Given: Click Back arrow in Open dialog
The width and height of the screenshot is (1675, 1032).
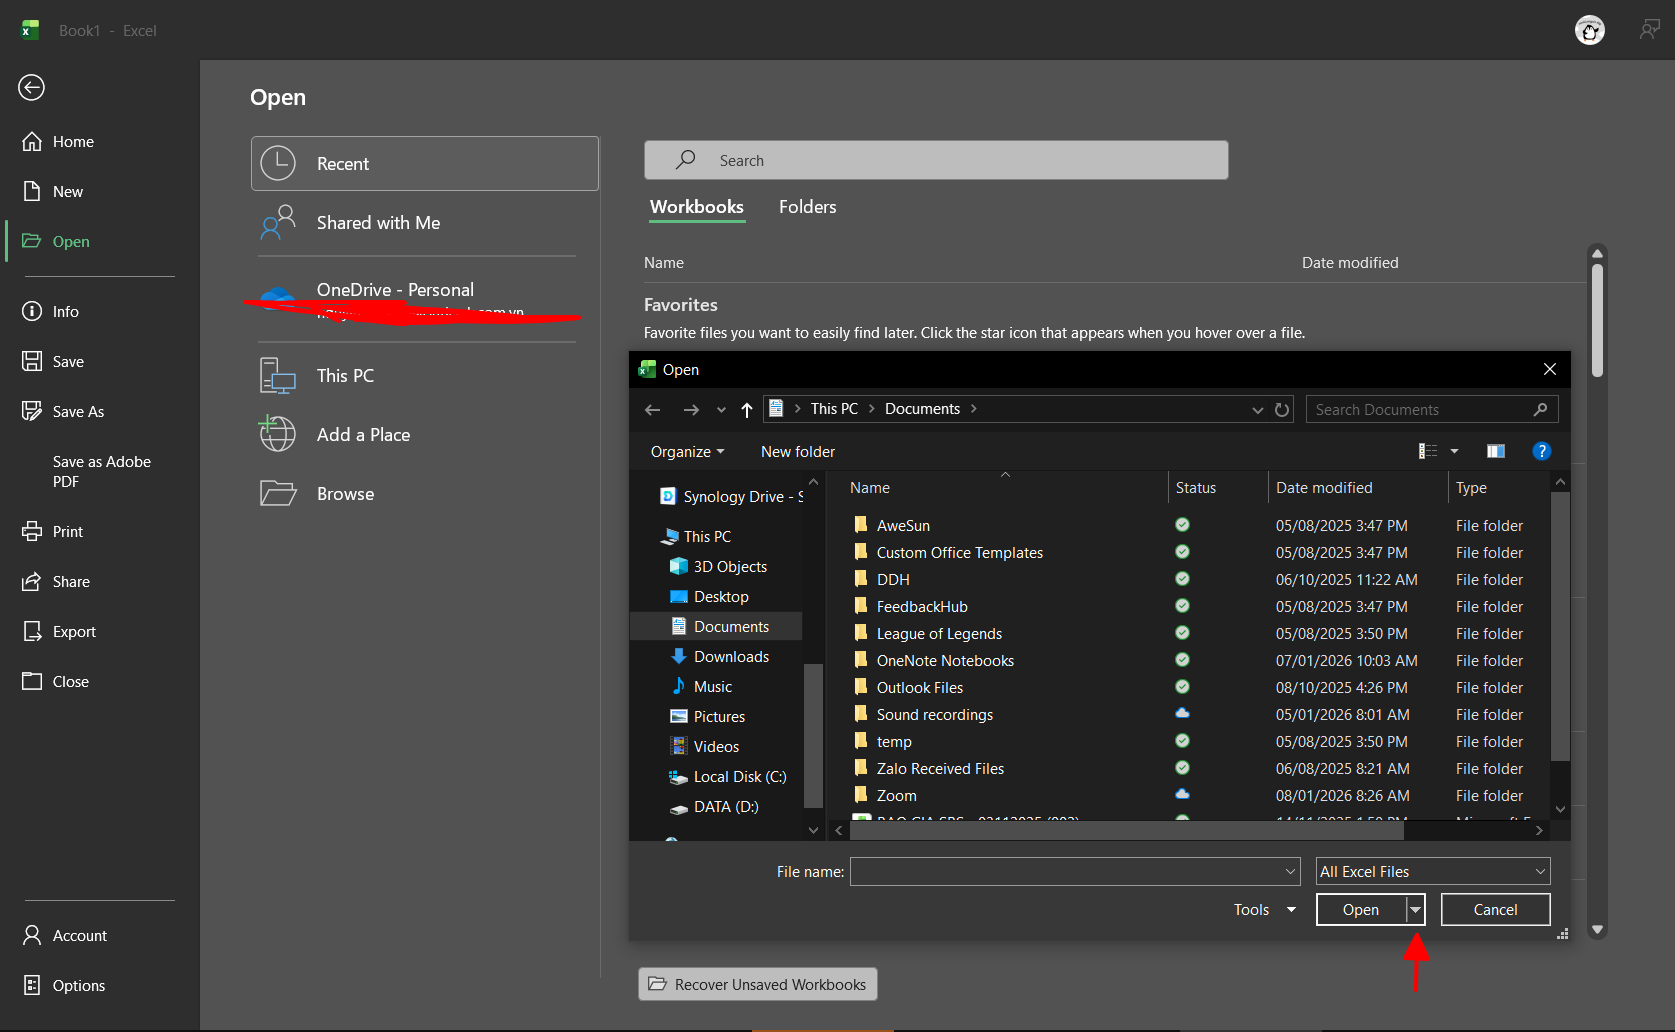Looking at the screenshot, I should click(x=653, y=410).
